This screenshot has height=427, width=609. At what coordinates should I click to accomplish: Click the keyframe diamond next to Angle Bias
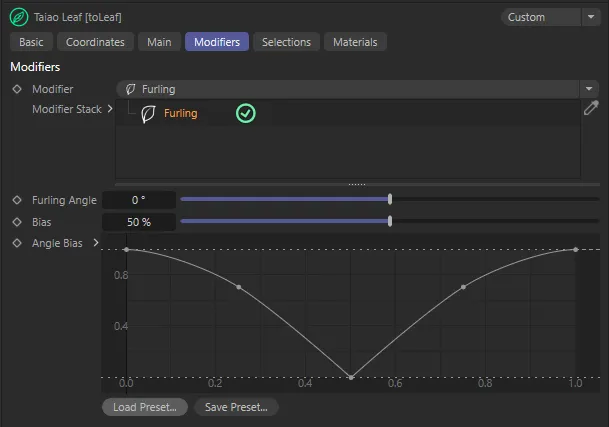[17, 243]
